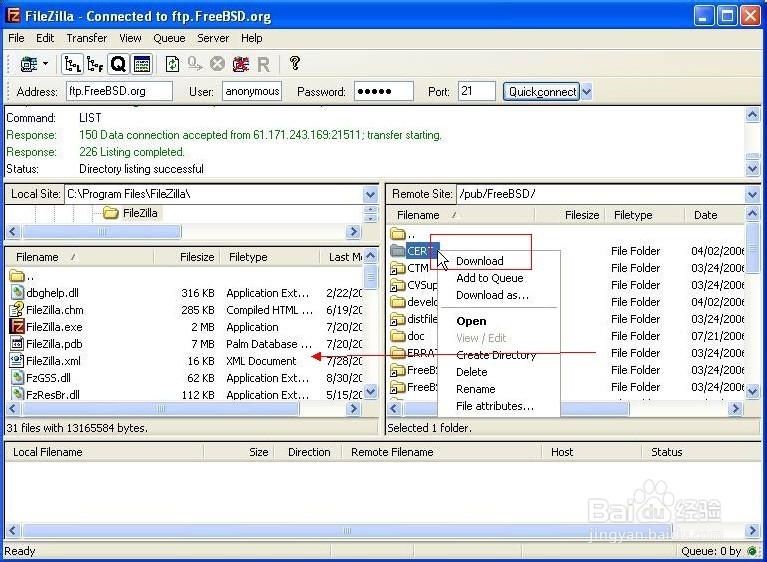Expand the Local Site path dropdown

pos(370,195)
